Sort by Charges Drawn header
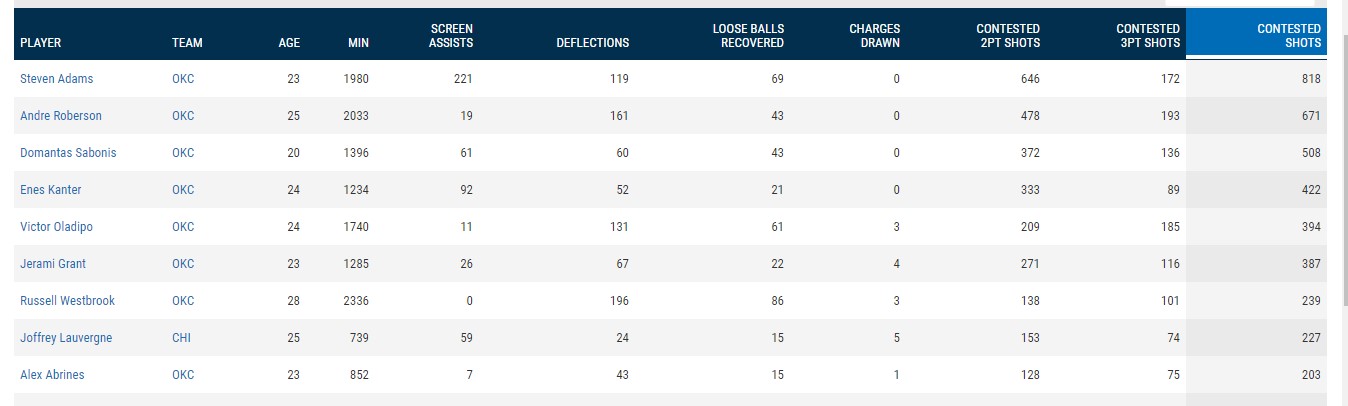 [873, 36]
